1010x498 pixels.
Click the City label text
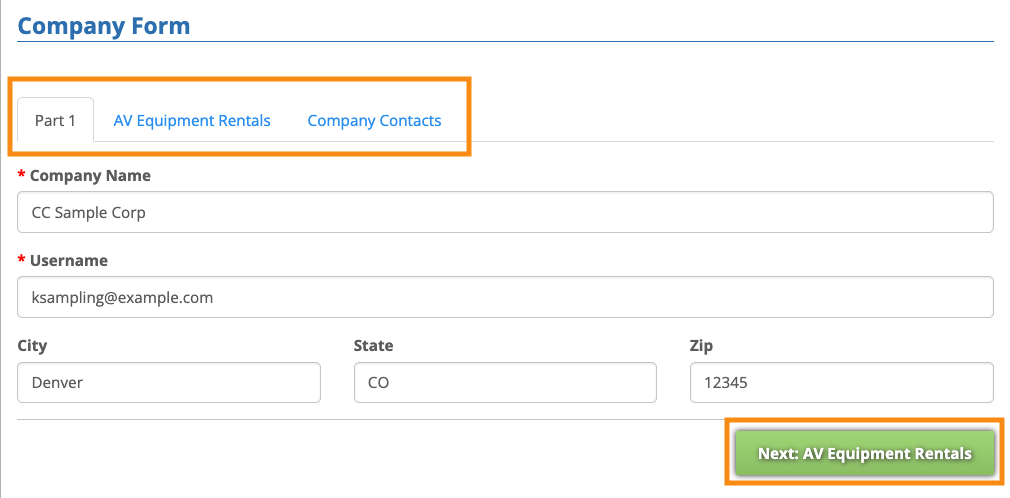[x=32, y=346]
